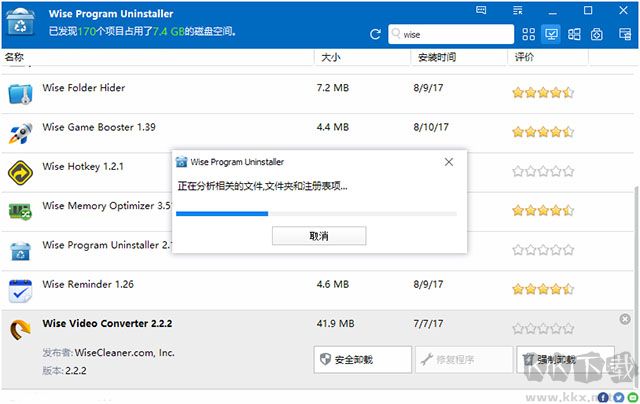The height and width of the screenshot is (404, 640).
Task: Click the 8/10/17 install date
Action: click(x=431, y=127)
